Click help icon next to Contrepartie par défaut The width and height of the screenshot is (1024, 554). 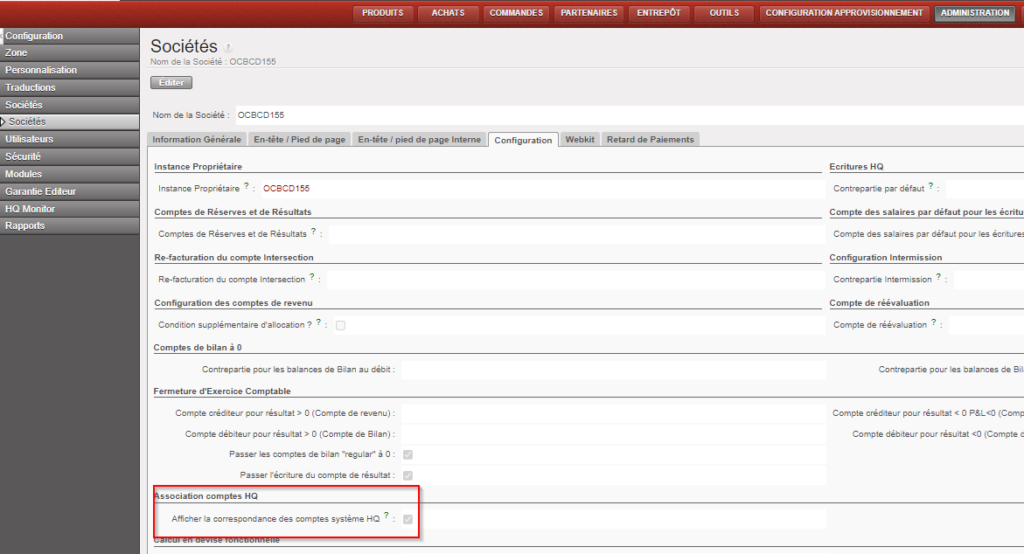click(x=931, y=186)
